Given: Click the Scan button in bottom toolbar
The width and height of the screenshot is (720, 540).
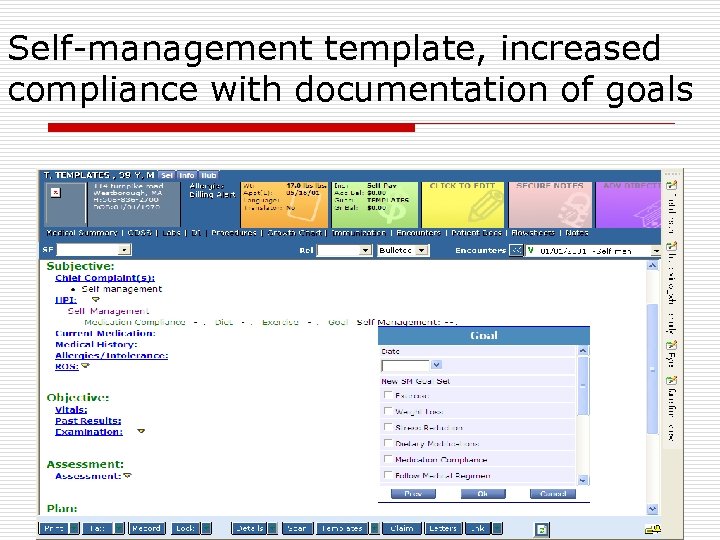Looking at the screenshot, I should pyautogui.click(x=298, y=529).
